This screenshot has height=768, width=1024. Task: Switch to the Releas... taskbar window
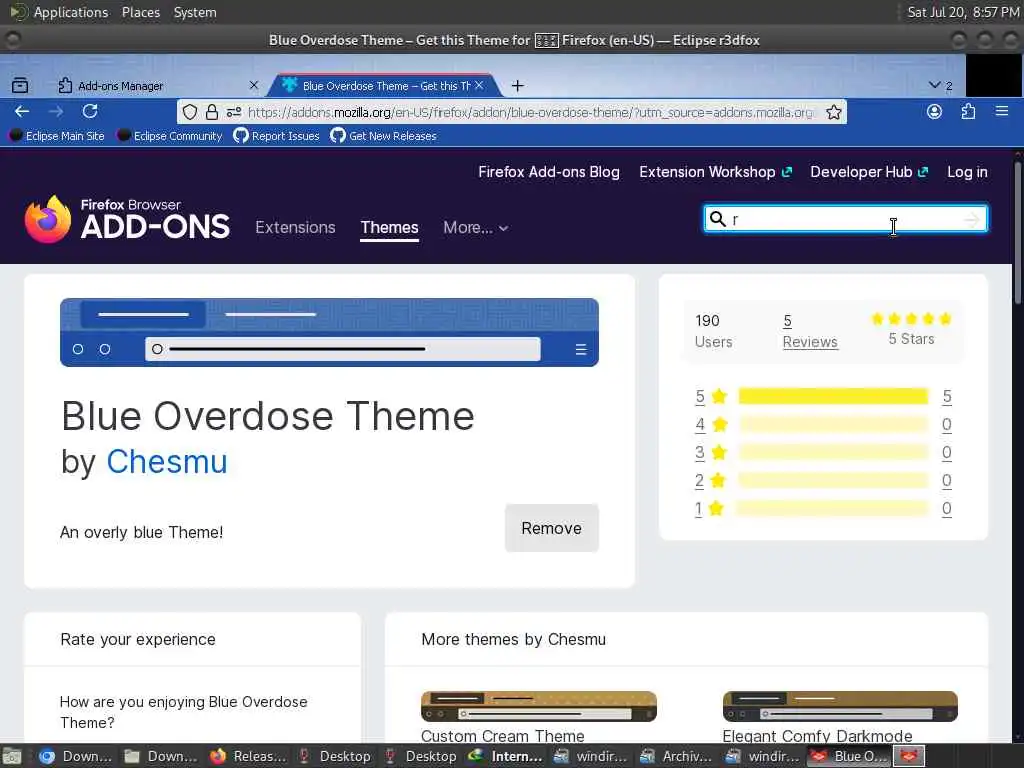(249, 756)
